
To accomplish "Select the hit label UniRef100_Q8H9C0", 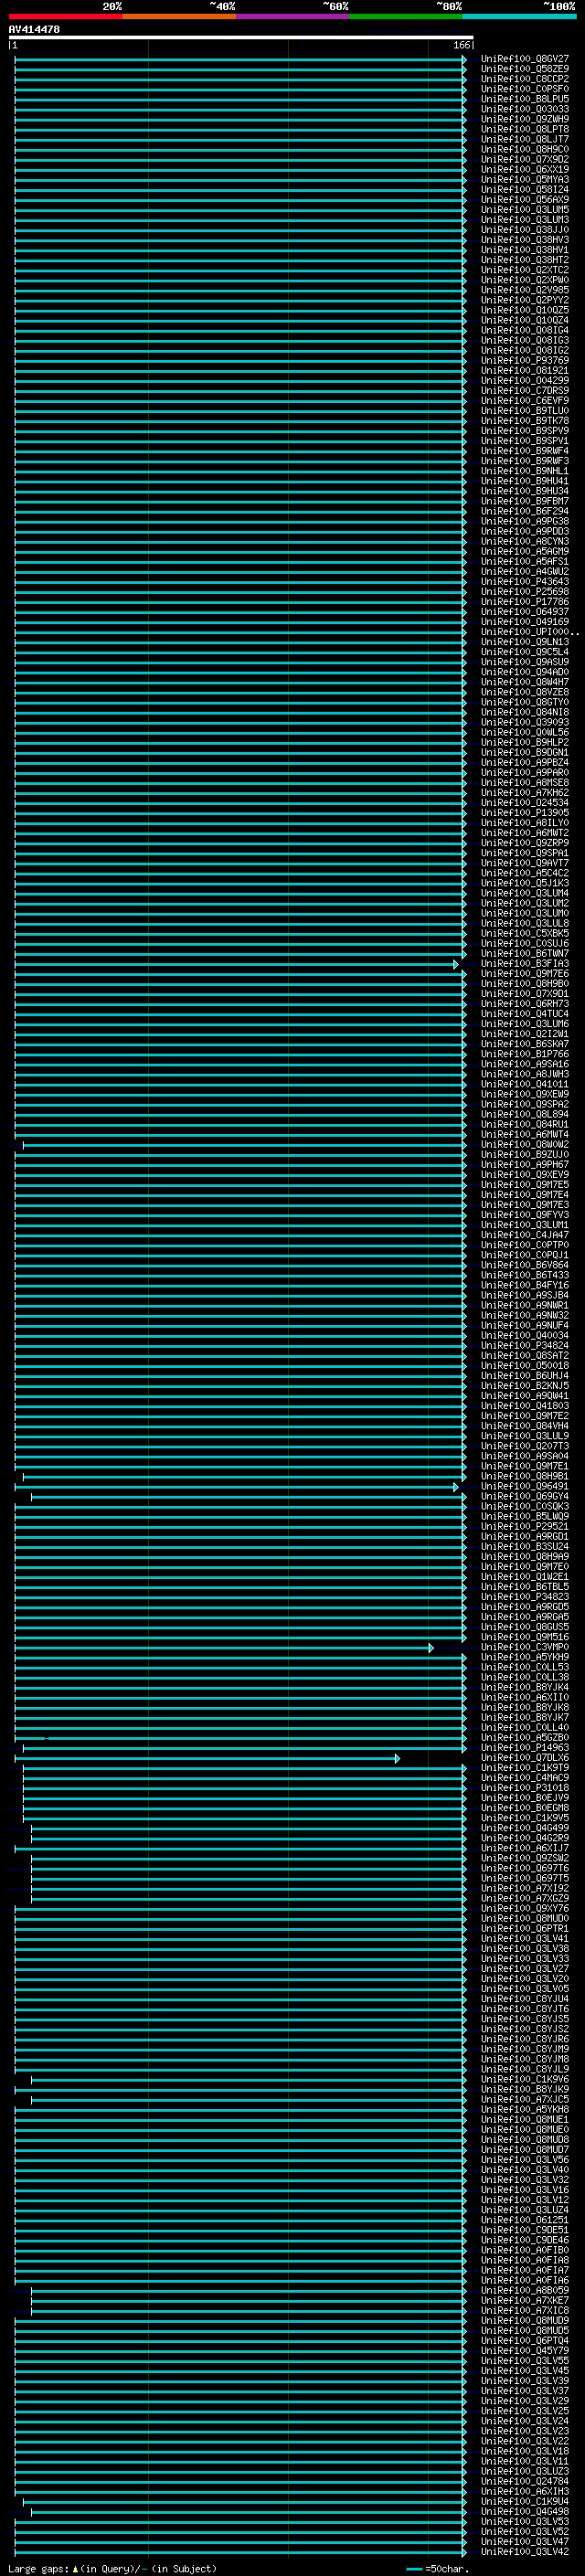I will tap(525, 149).
